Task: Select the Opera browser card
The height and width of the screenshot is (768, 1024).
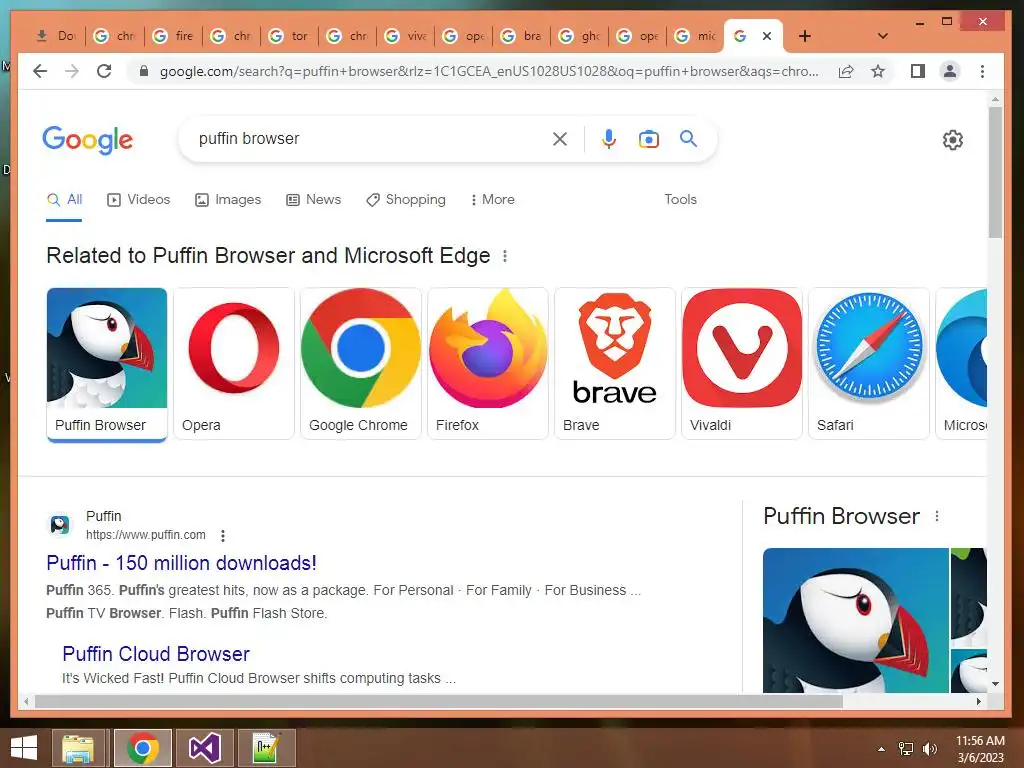Action: [x=234, y=364]
